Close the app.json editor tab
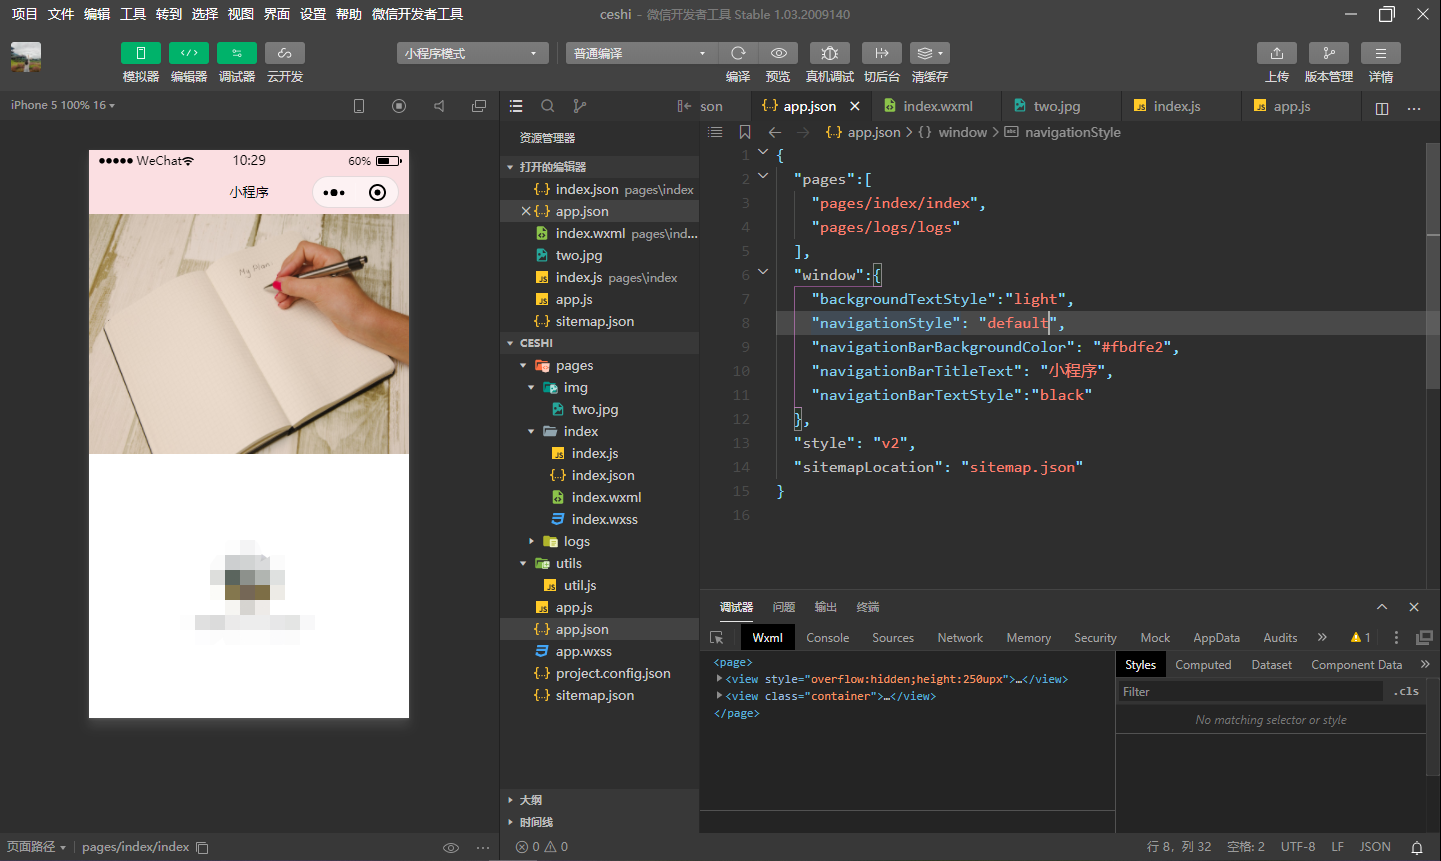Screen dimensions: 1441x861 (x=855, y=106)
